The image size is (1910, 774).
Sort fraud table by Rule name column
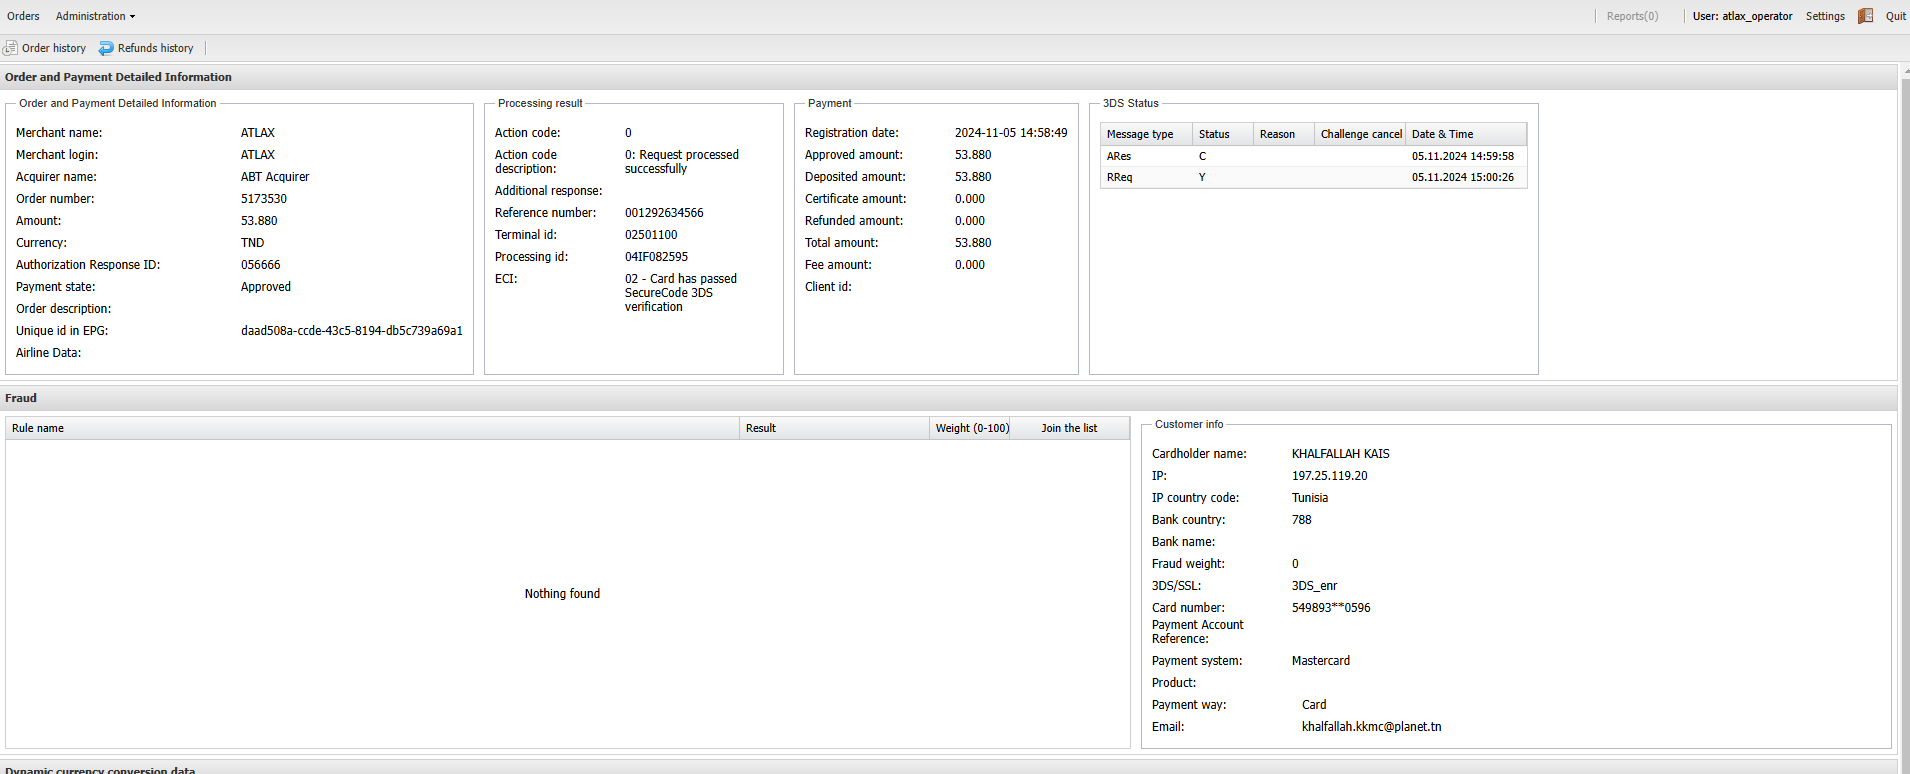pyautogui.click(x=38, y=428)
